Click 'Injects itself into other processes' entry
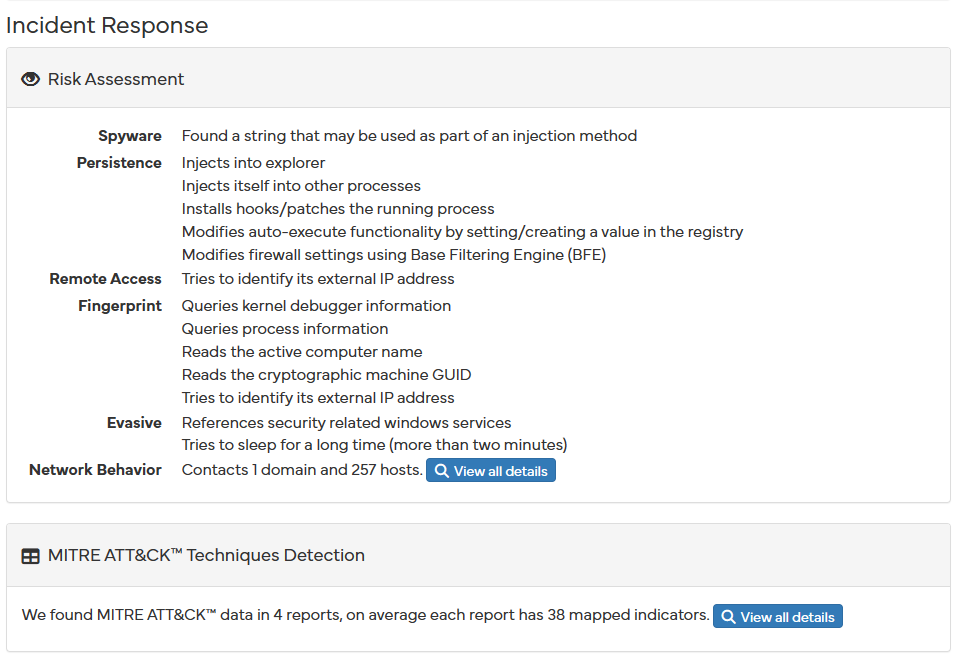 (301, 186)
